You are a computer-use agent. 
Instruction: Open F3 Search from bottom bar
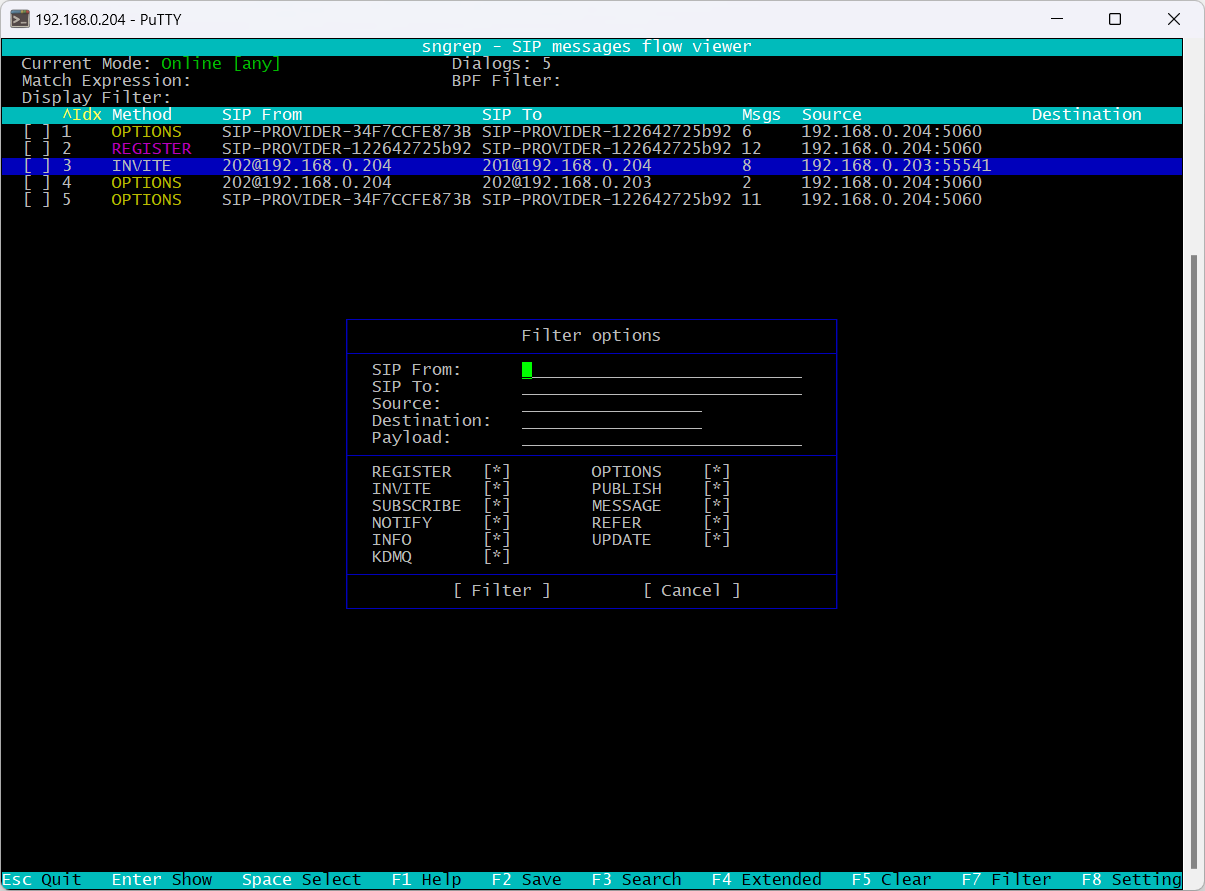(636, 880)
